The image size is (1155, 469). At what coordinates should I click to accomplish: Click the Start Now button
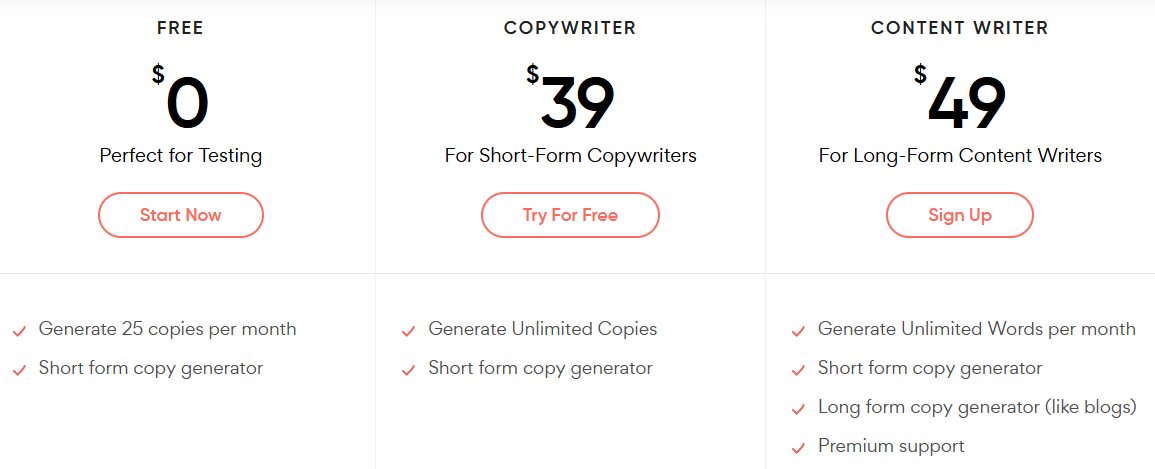pos(180,215)
